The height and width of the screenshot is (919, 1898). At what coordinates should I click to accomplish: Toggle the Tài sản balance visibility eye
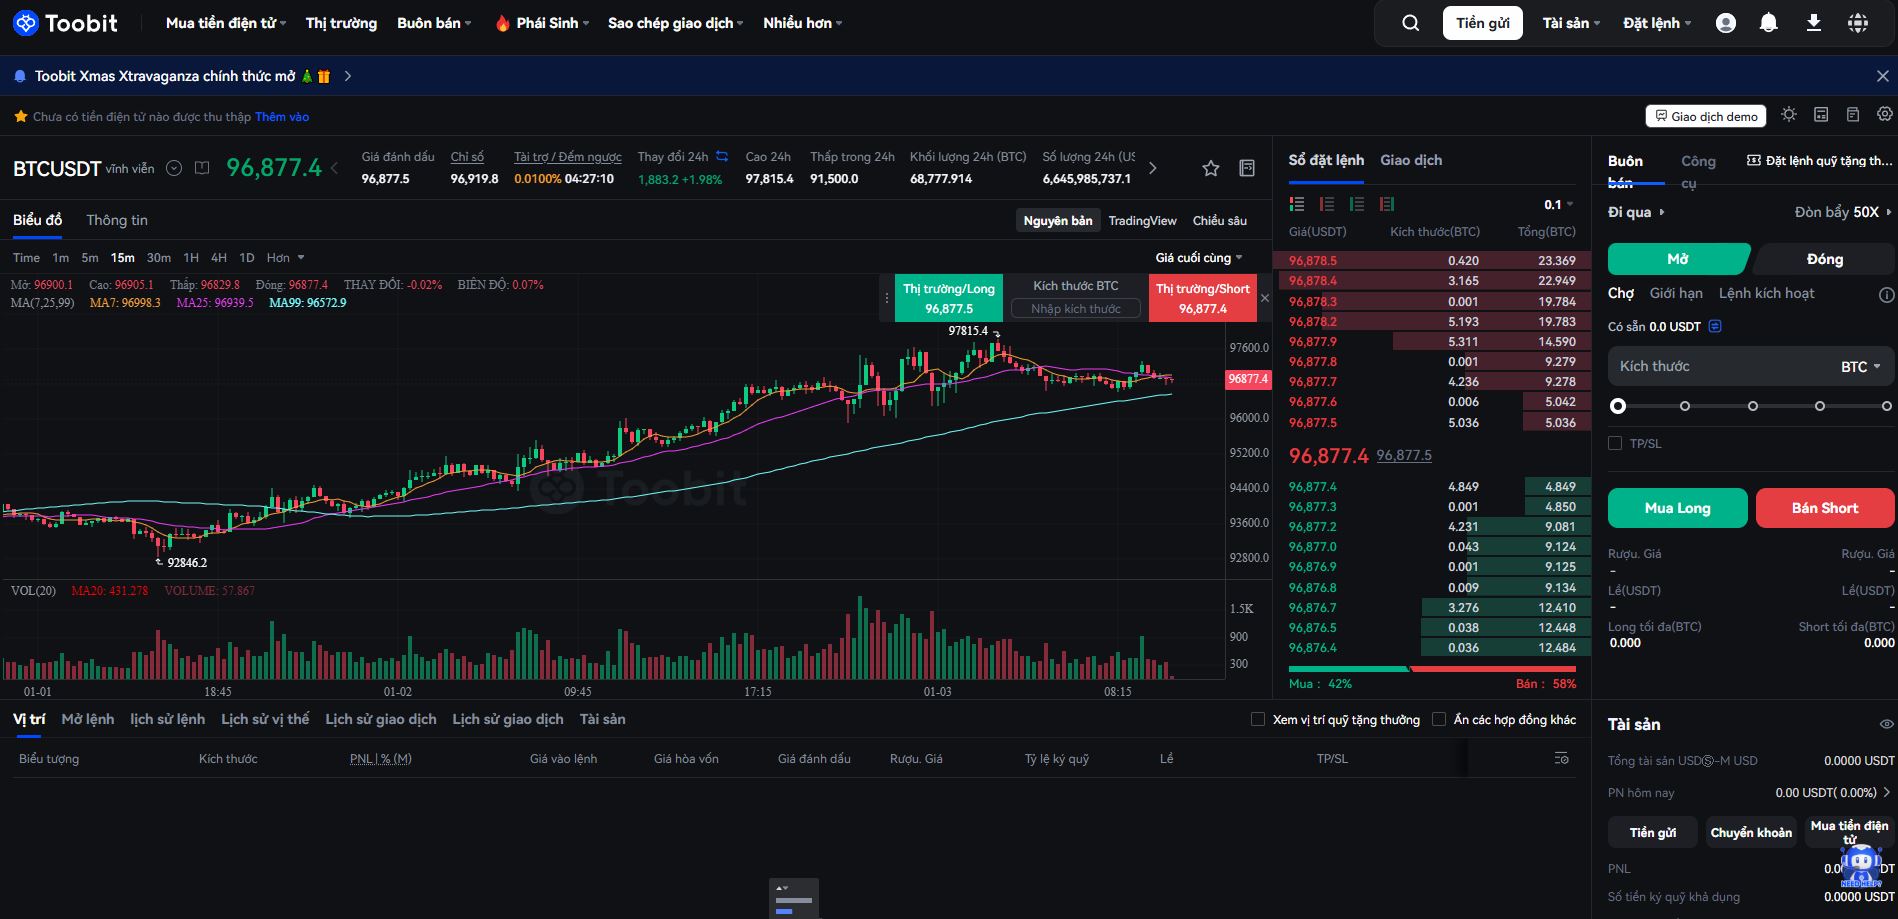pyautogui.click(x=1886, y=724)
